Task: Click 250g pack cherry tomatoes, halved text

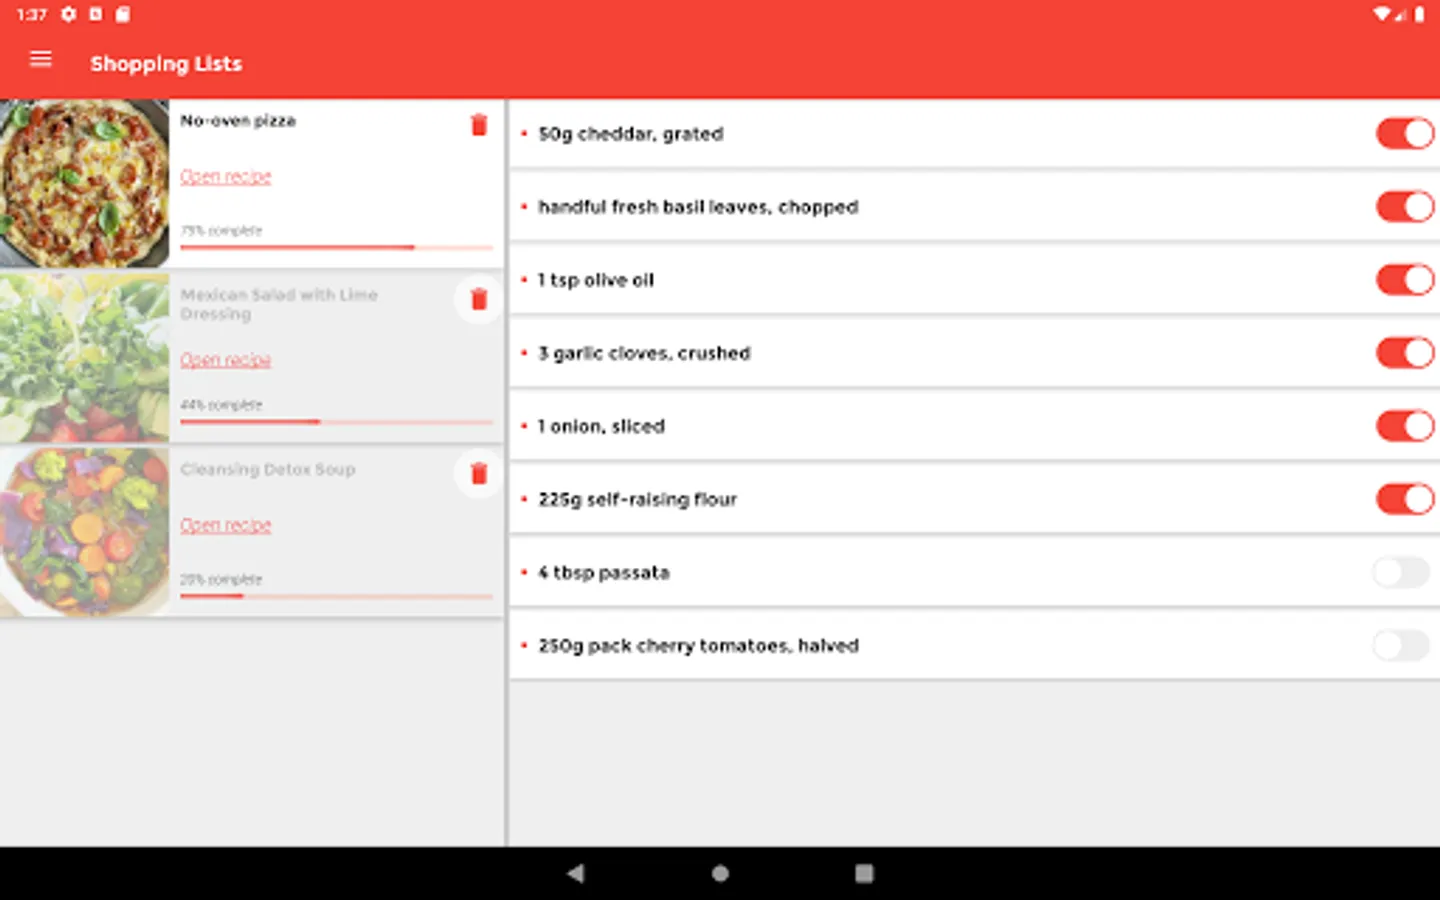Action: tap(698, 646)
